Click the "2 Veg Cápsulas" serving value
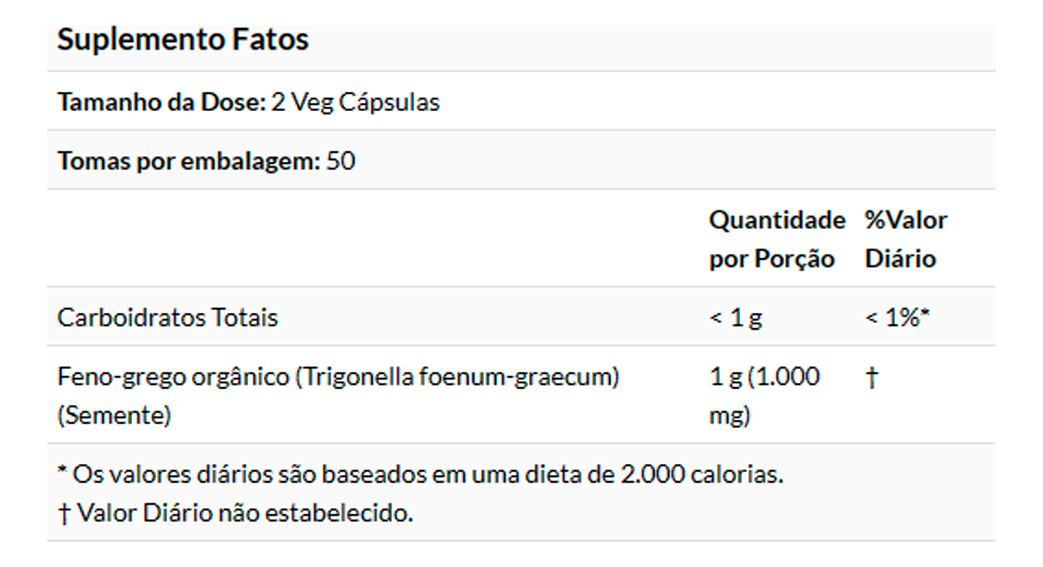The width and height of the screenshot is (1043, 567). pyautogui.click(x=355, y=102)
